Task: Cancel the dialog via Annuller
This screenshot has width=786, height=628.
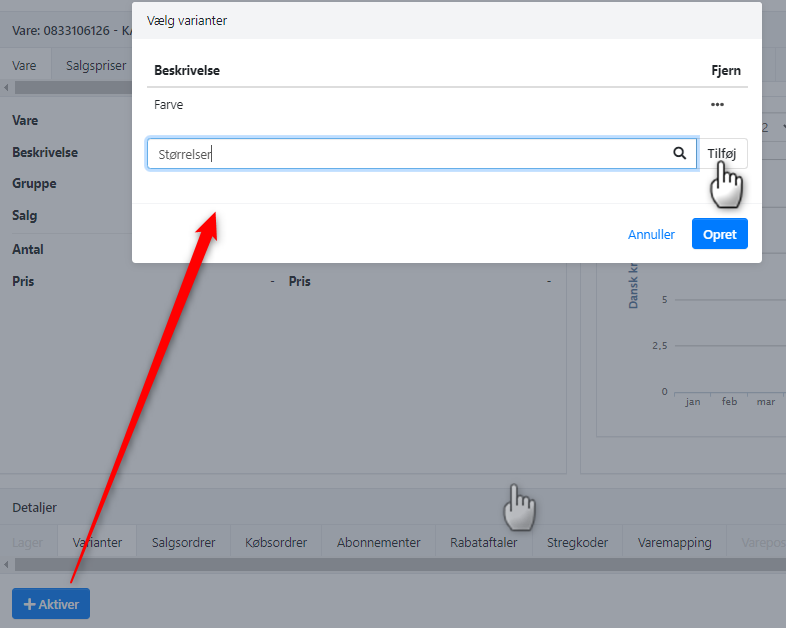Action: [651, 234]
